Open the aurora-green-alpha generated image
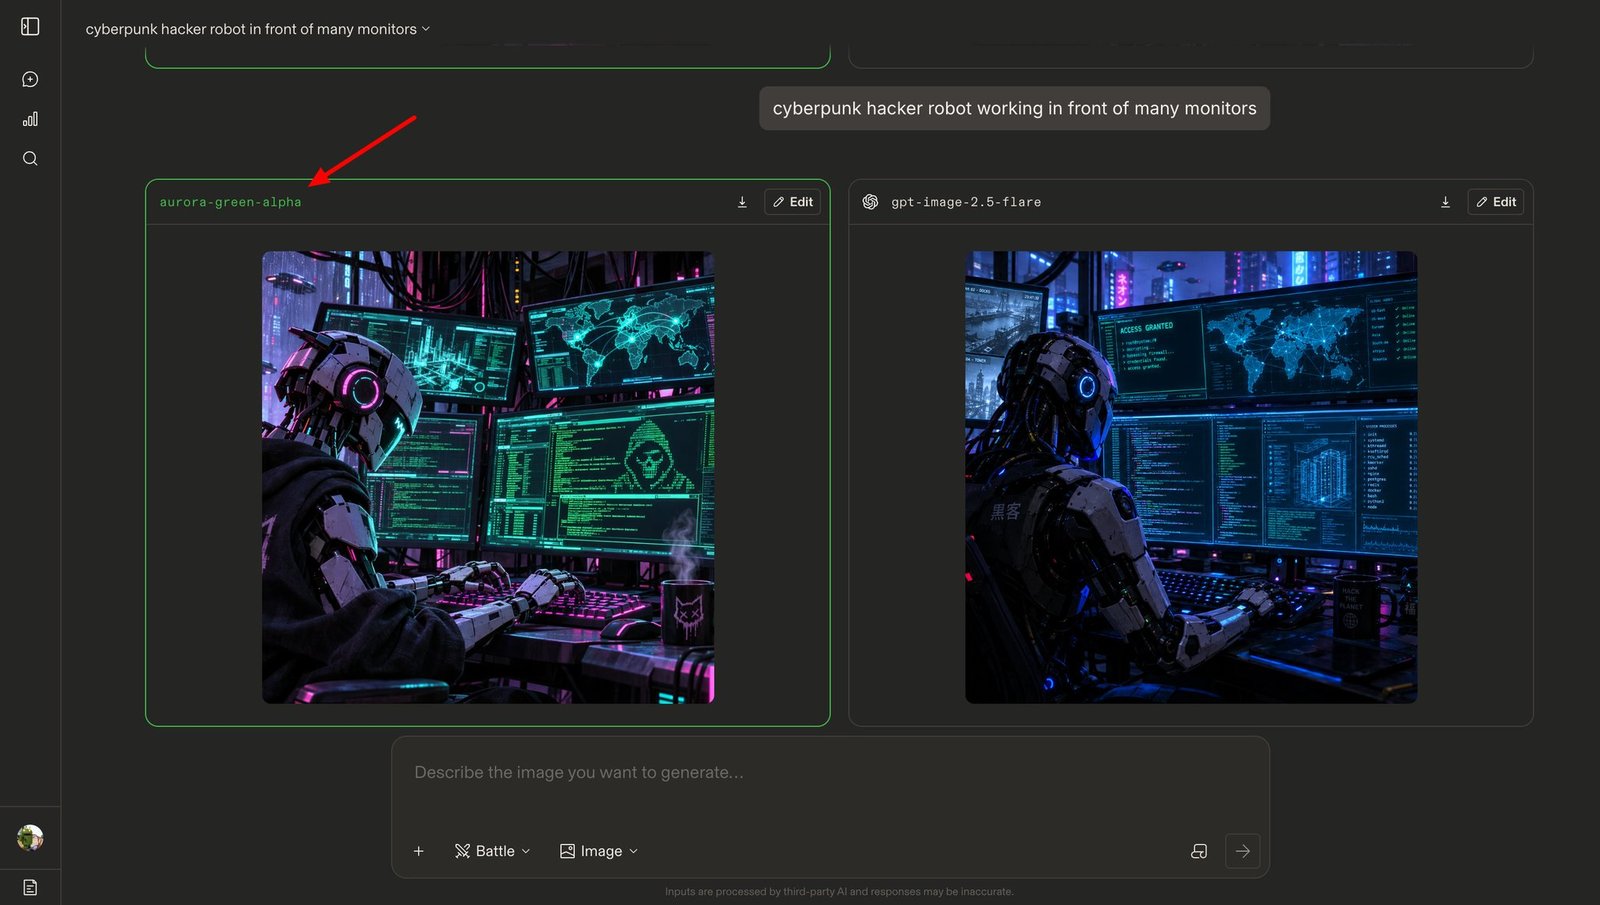 [488, 477]
